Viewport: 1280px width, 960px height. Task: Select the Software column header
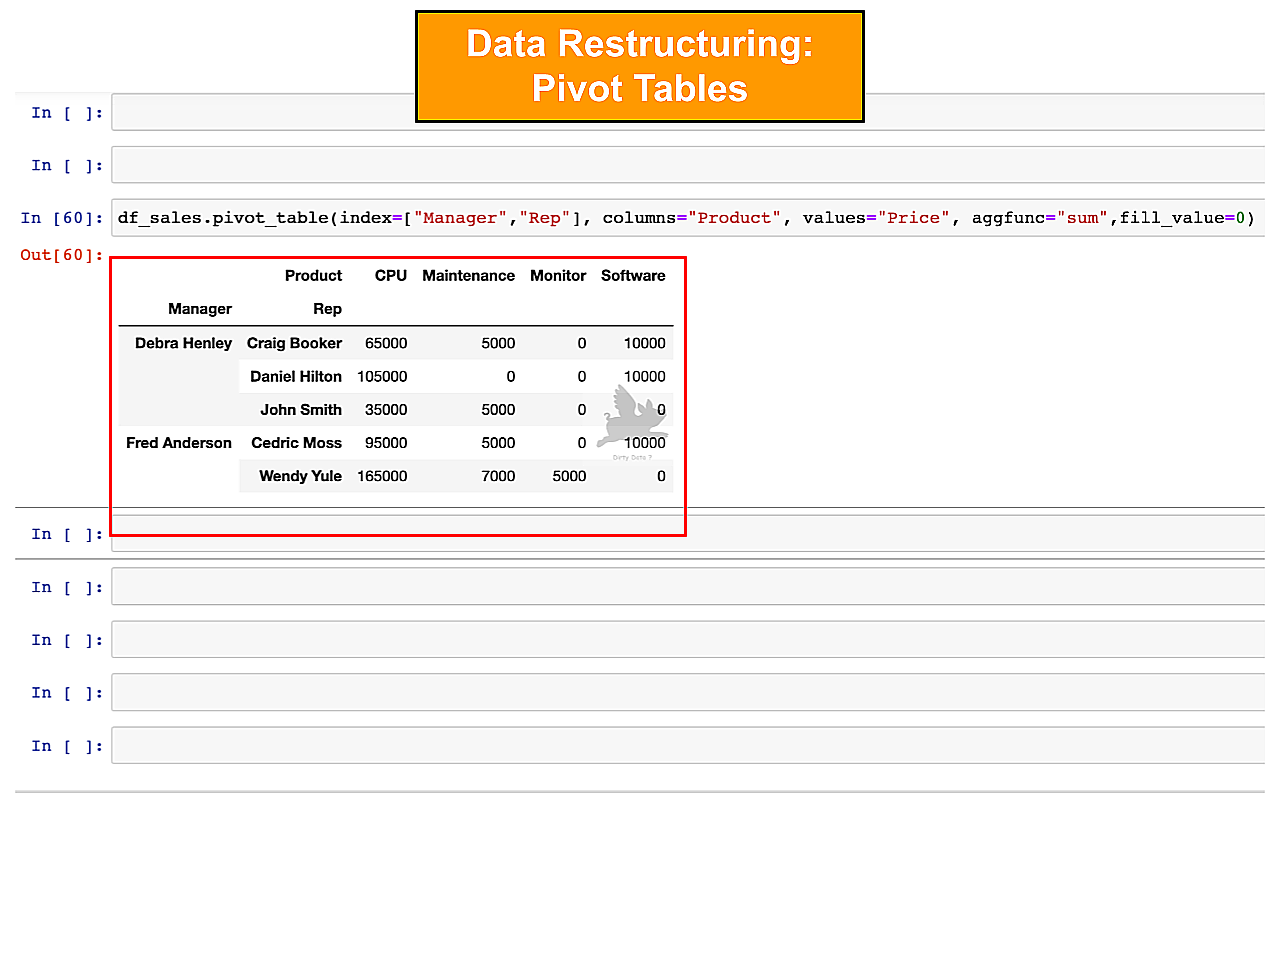coord(633,276)
